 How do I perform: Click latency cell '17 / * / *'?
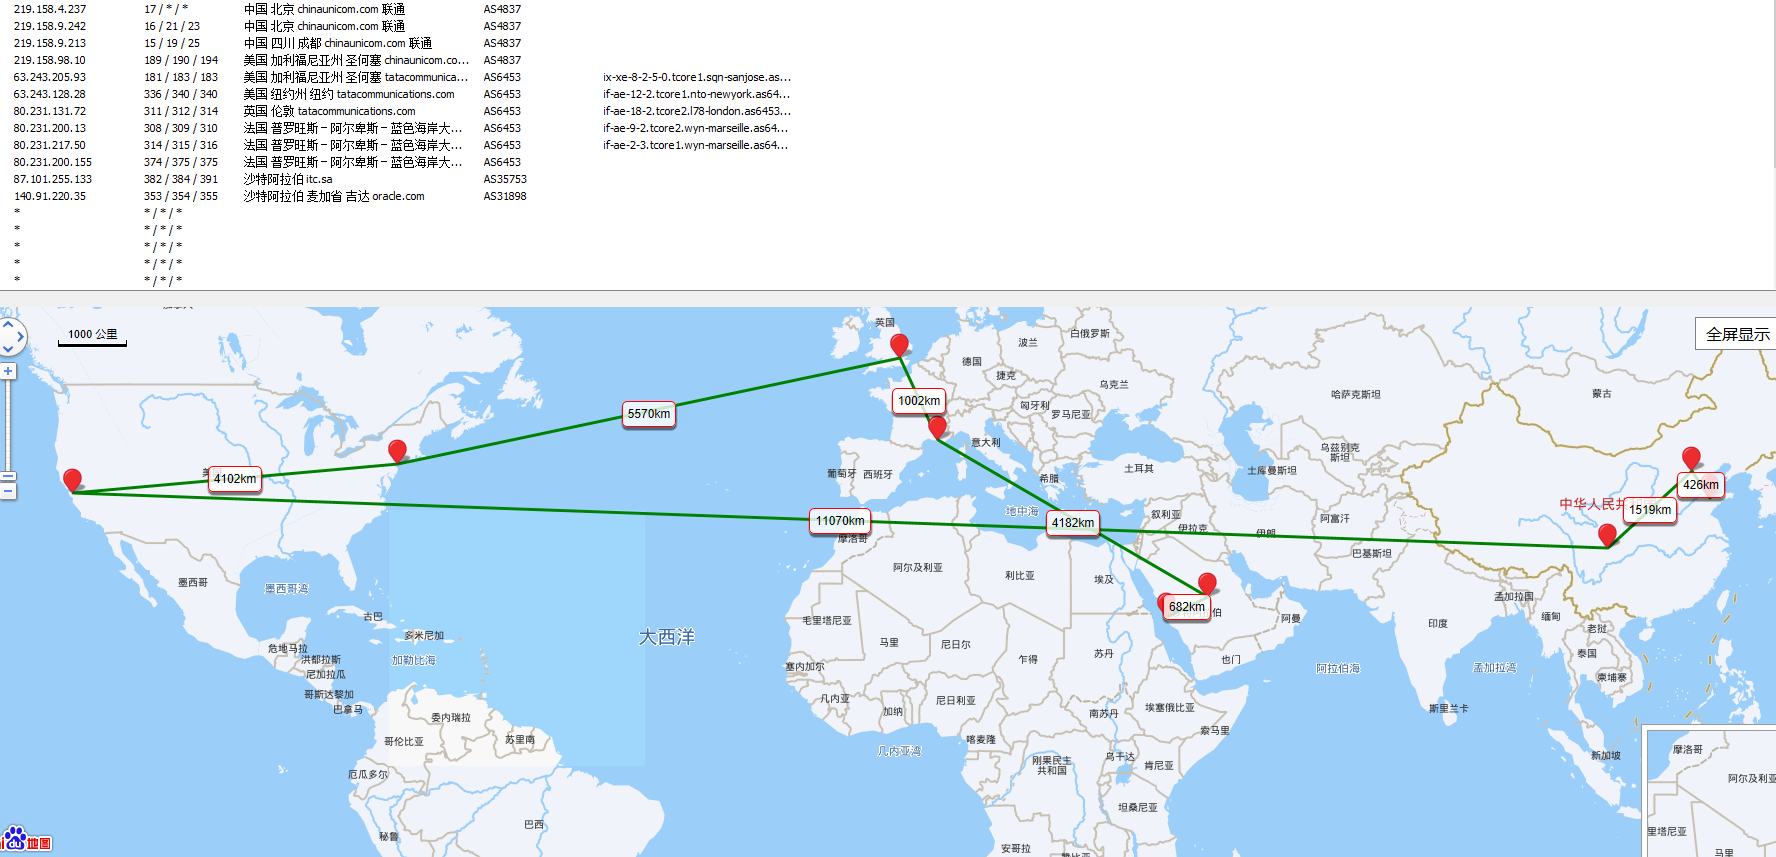point(166,9)
